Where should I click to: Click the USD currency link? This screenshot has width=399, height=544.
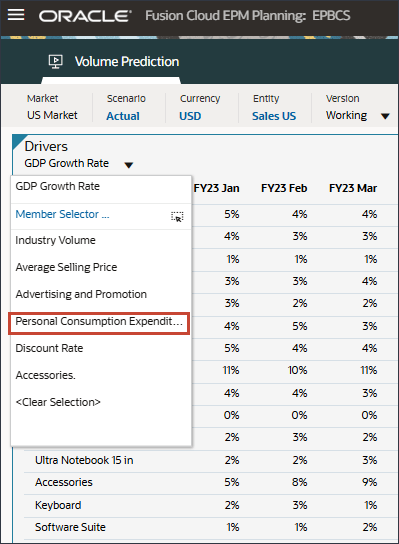coord(190,116)
